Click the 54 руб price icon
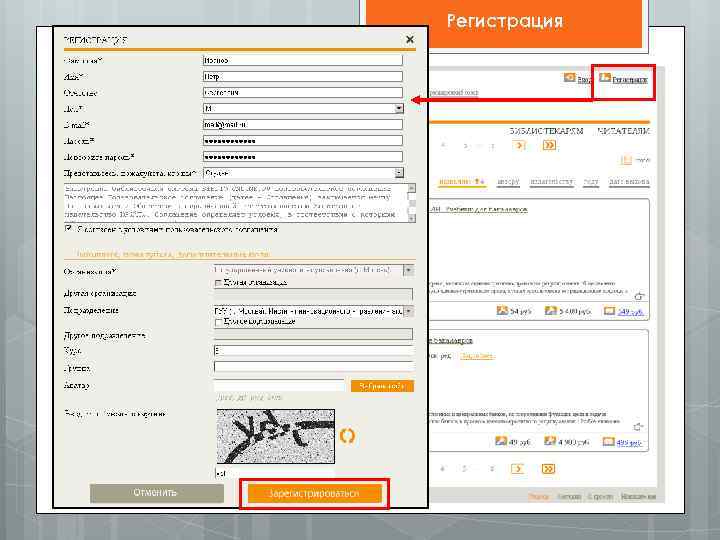 pos(502,310)
